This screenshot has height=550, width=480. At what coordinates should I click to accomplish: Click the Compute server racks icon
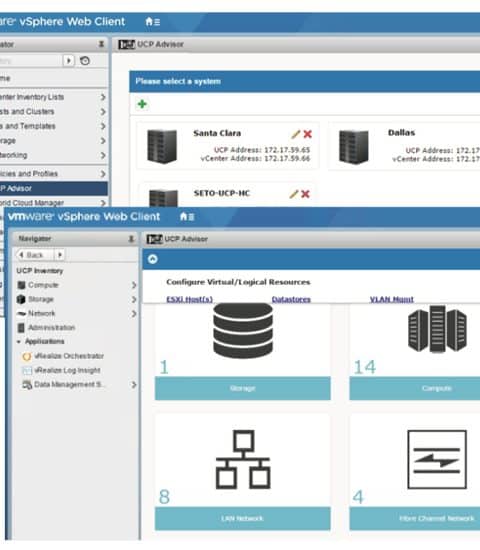[437, 329]
